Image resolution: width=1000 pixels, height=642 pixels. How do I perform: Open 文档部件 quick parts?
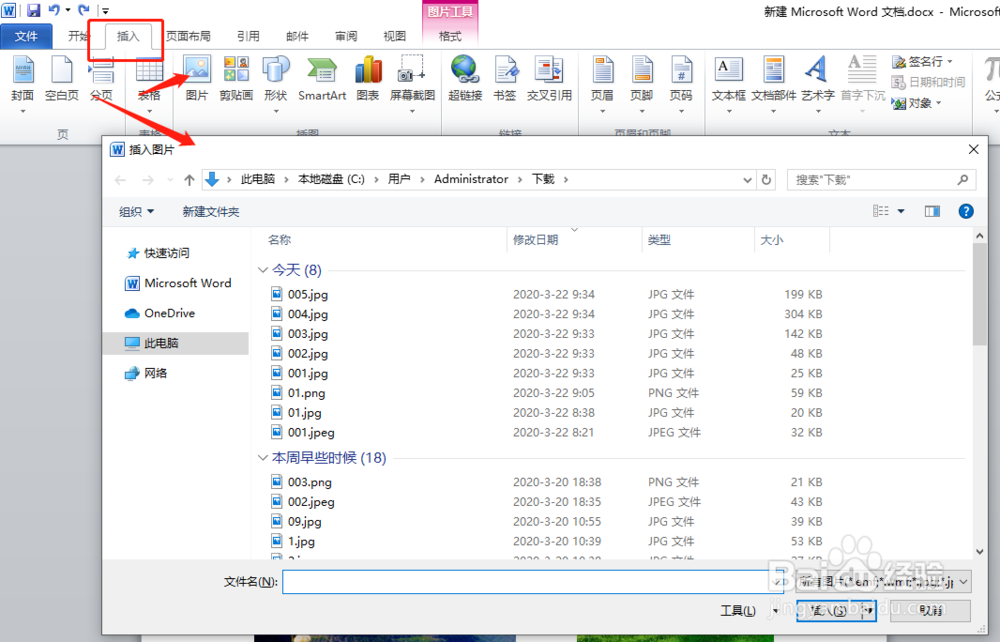(774, 84)
